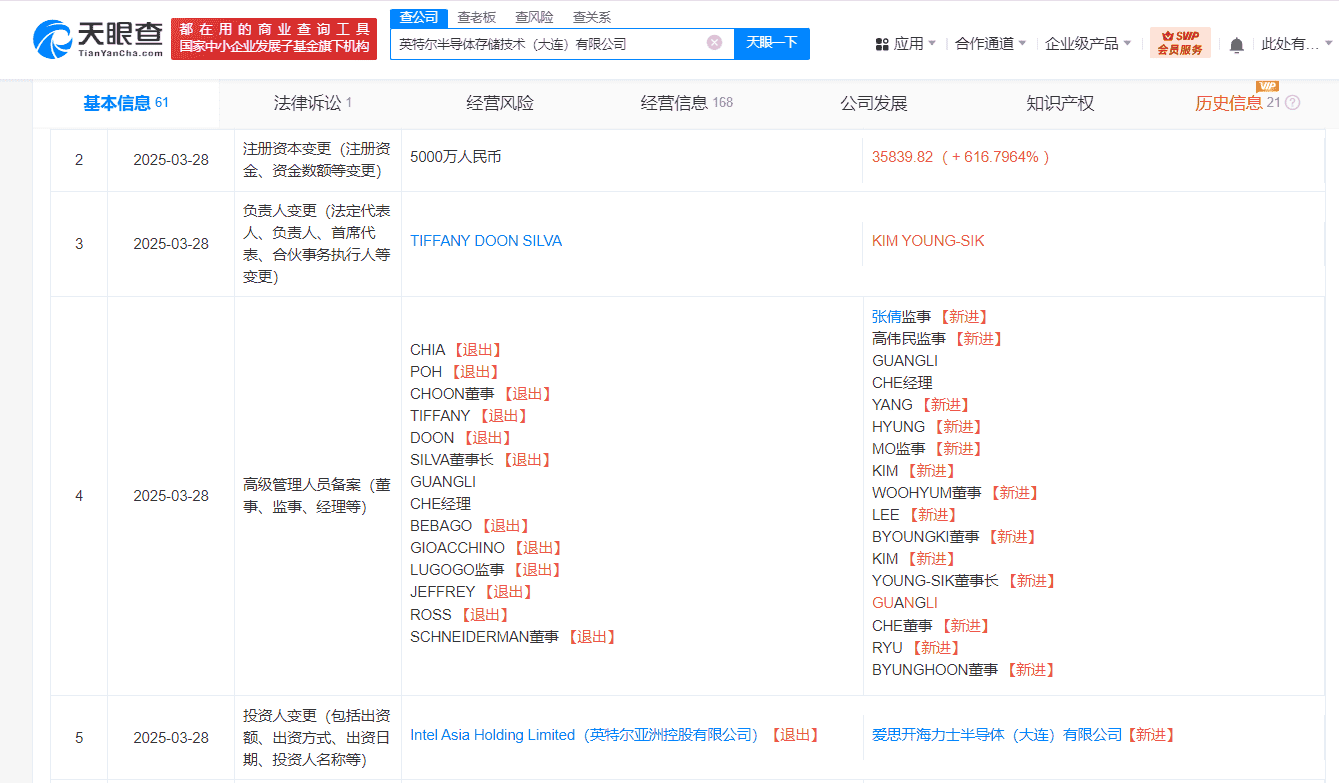Switch to the 查关系 search tab
The height and width of the screenshot is (783, 1339).
591,17
